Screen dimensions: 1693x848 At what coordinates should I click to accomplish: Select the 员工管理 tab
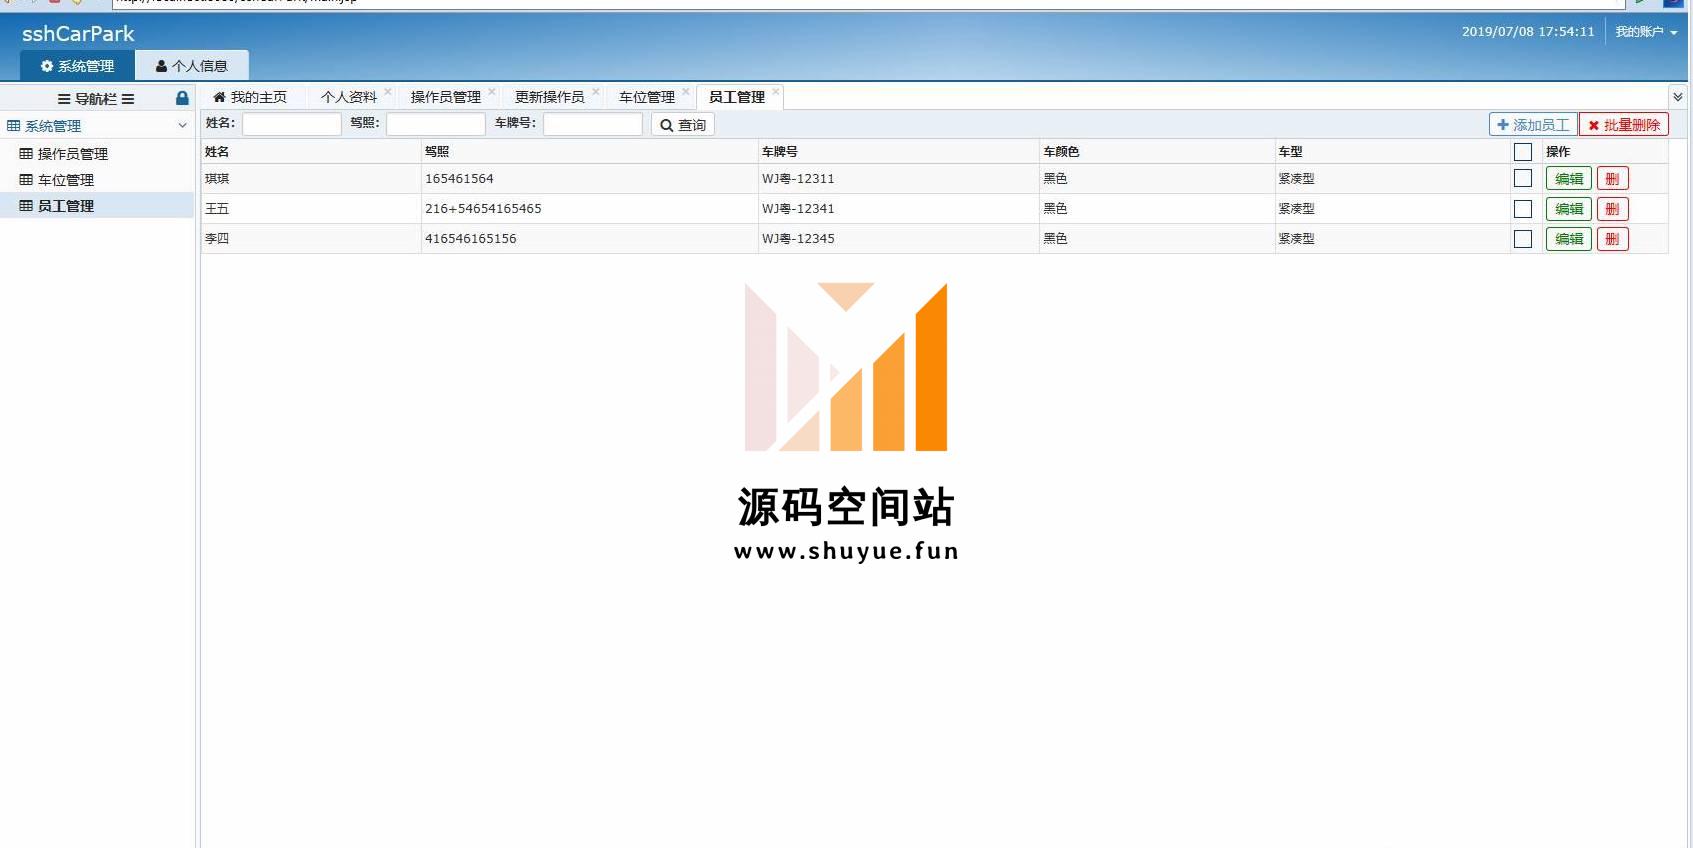pyautogui.click(x=737, y=97)
